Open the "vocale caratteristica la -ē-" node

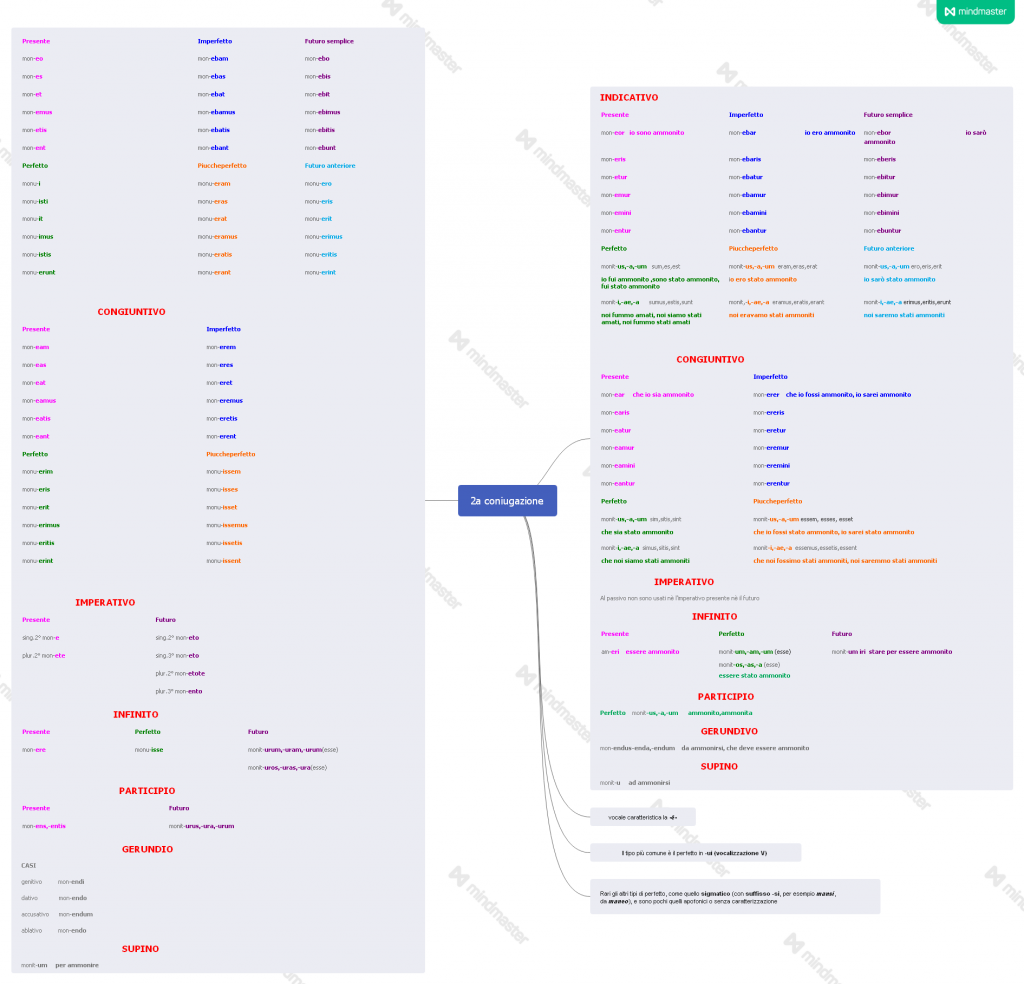tap(642, 817)
